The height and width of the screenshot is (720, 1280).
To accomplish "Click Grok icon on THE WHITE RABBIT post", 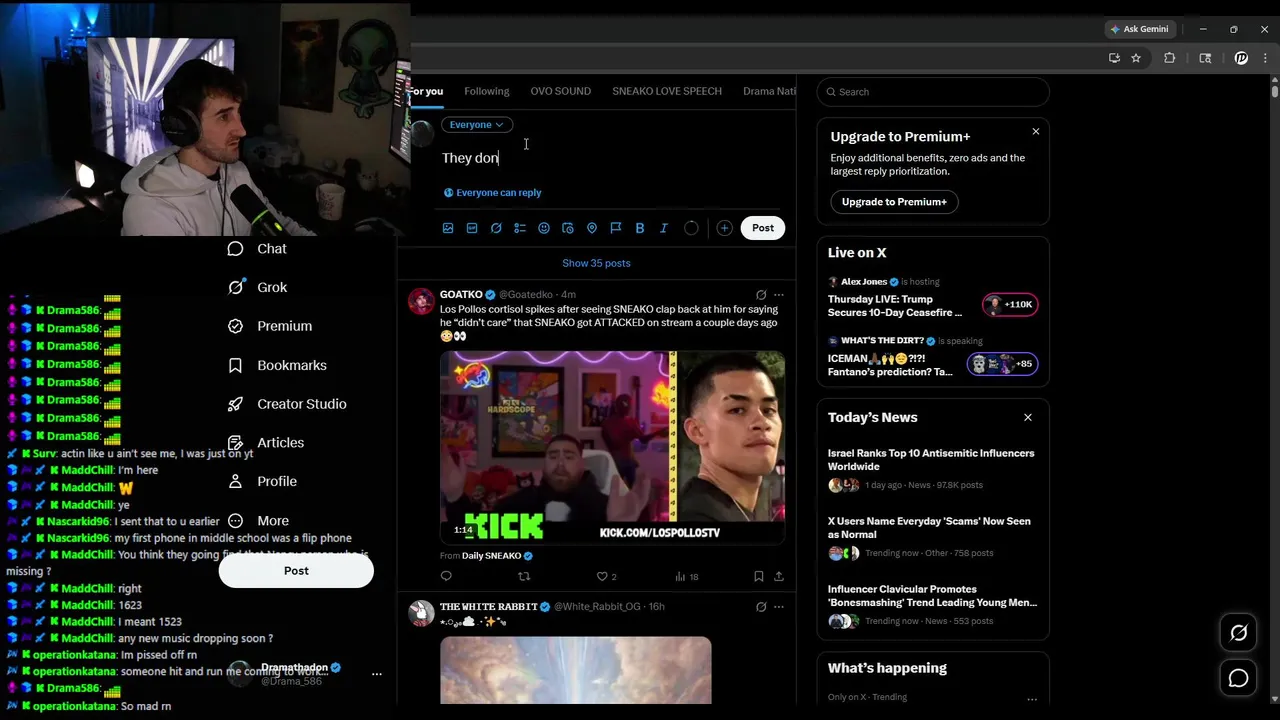I will [x=761, y=607].
